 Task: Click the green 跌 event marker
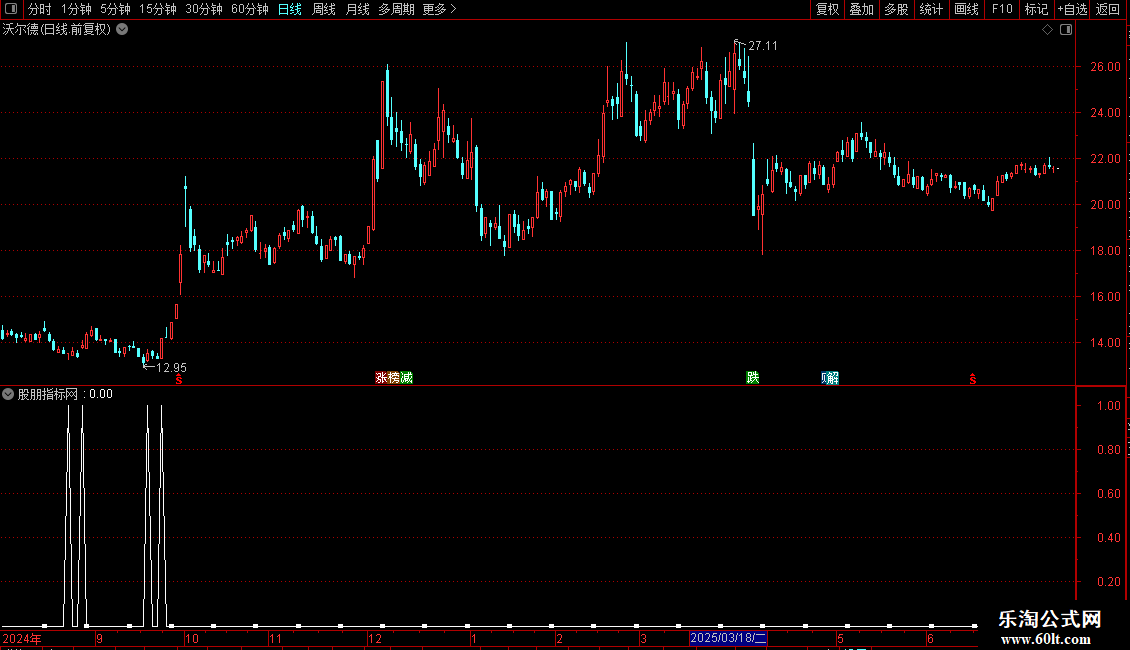752,378
